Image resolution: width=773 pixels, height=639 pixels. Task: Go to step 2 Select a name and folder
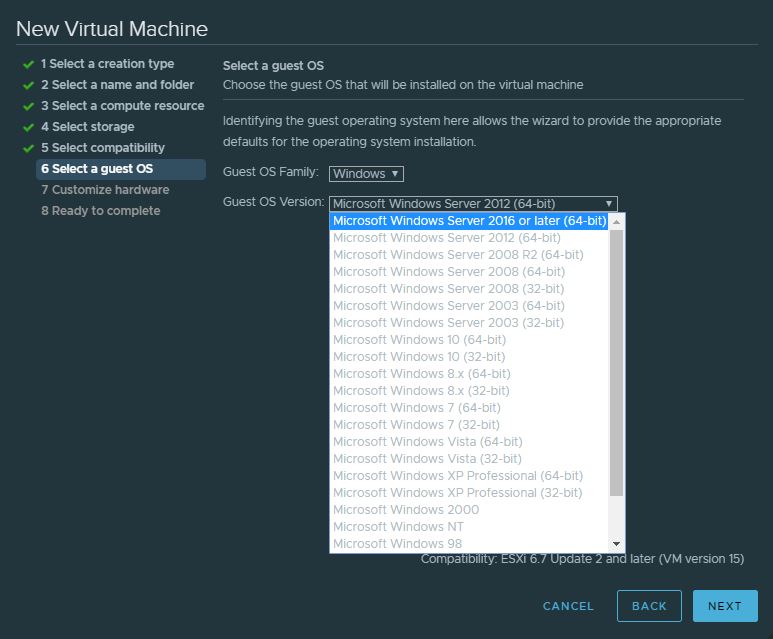pyautogui.click(x=117, y=85)
